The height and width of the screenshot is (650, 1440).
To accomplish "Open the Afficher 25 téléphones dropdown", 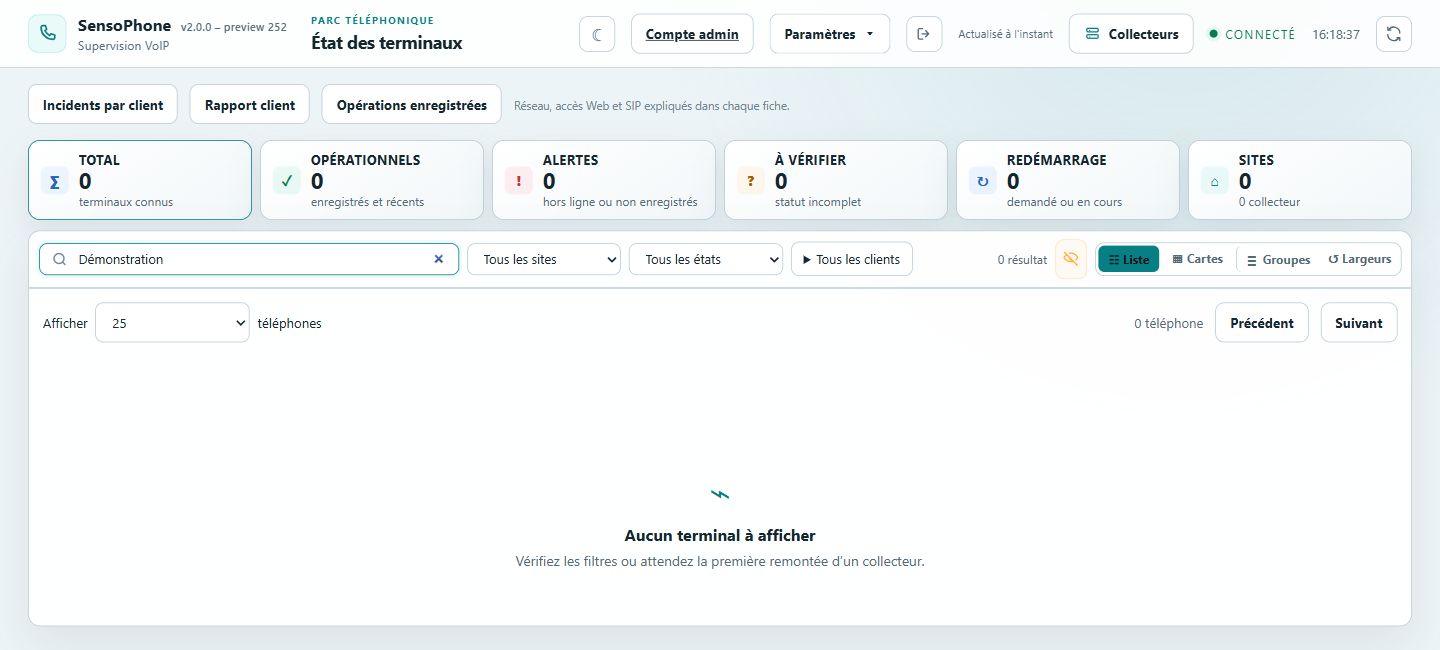I will coord(172,323).
